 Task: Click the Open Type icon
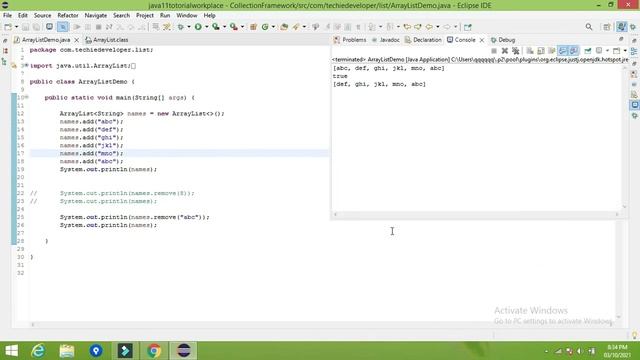point(284,27)
